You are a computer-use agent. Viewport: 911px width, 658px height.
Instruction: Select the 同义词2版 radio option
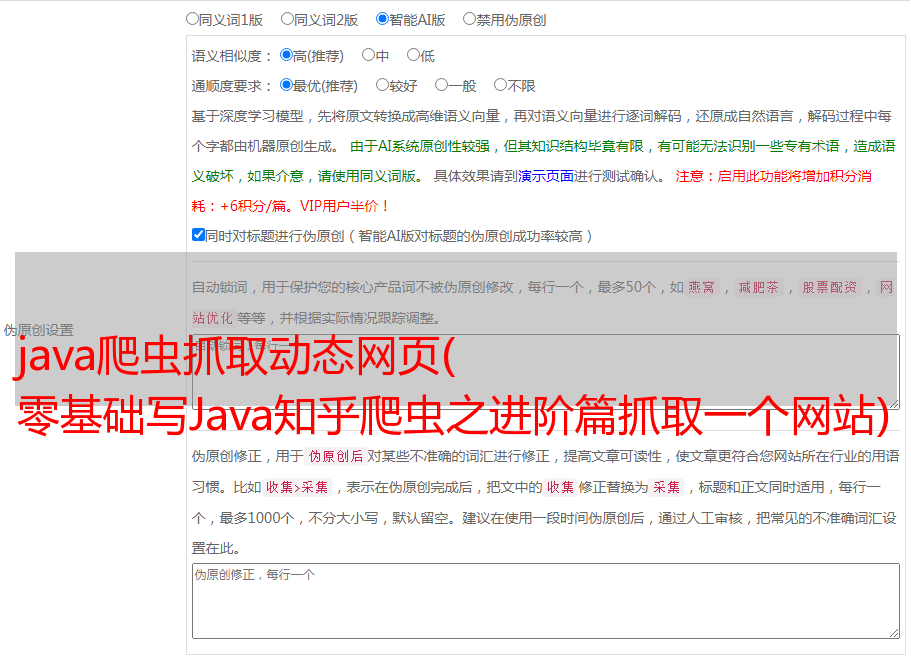[x=287, y=19]
